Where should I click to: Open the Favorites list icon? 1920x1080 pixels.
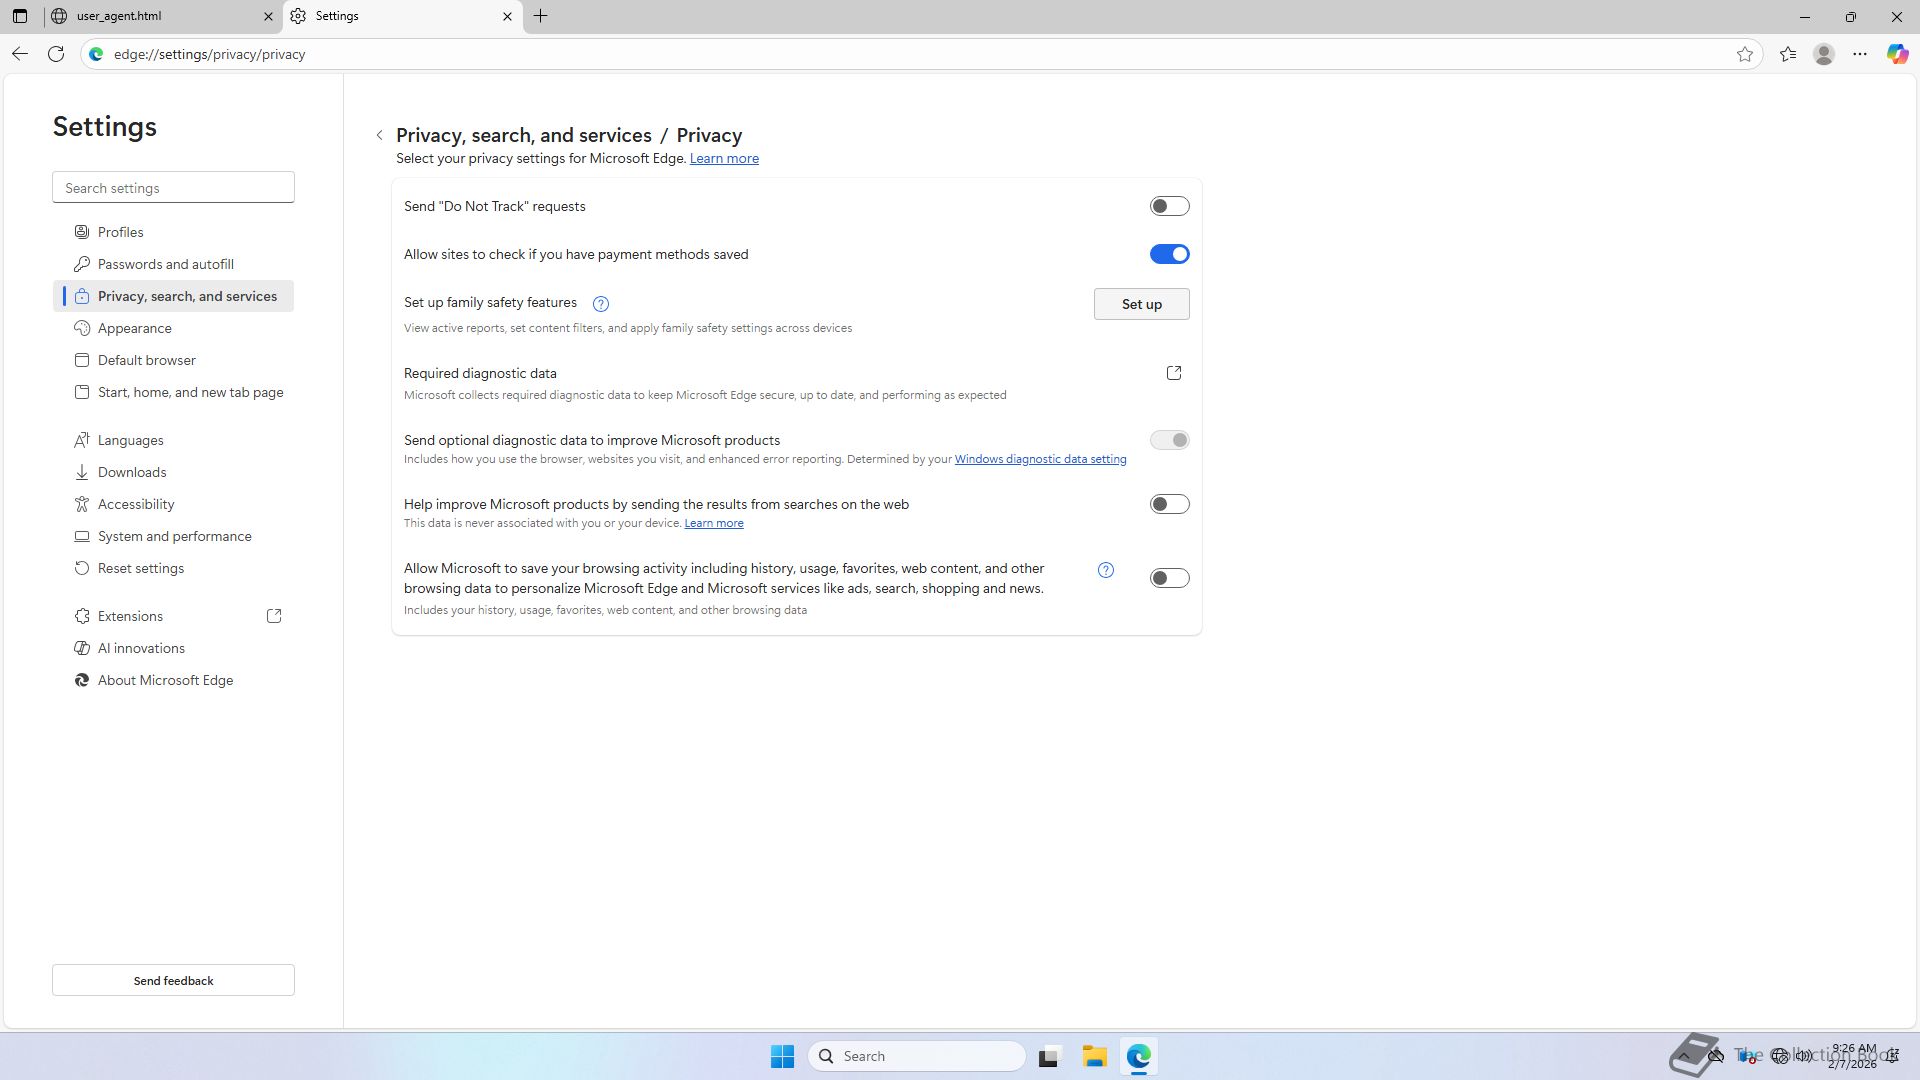1788,54
